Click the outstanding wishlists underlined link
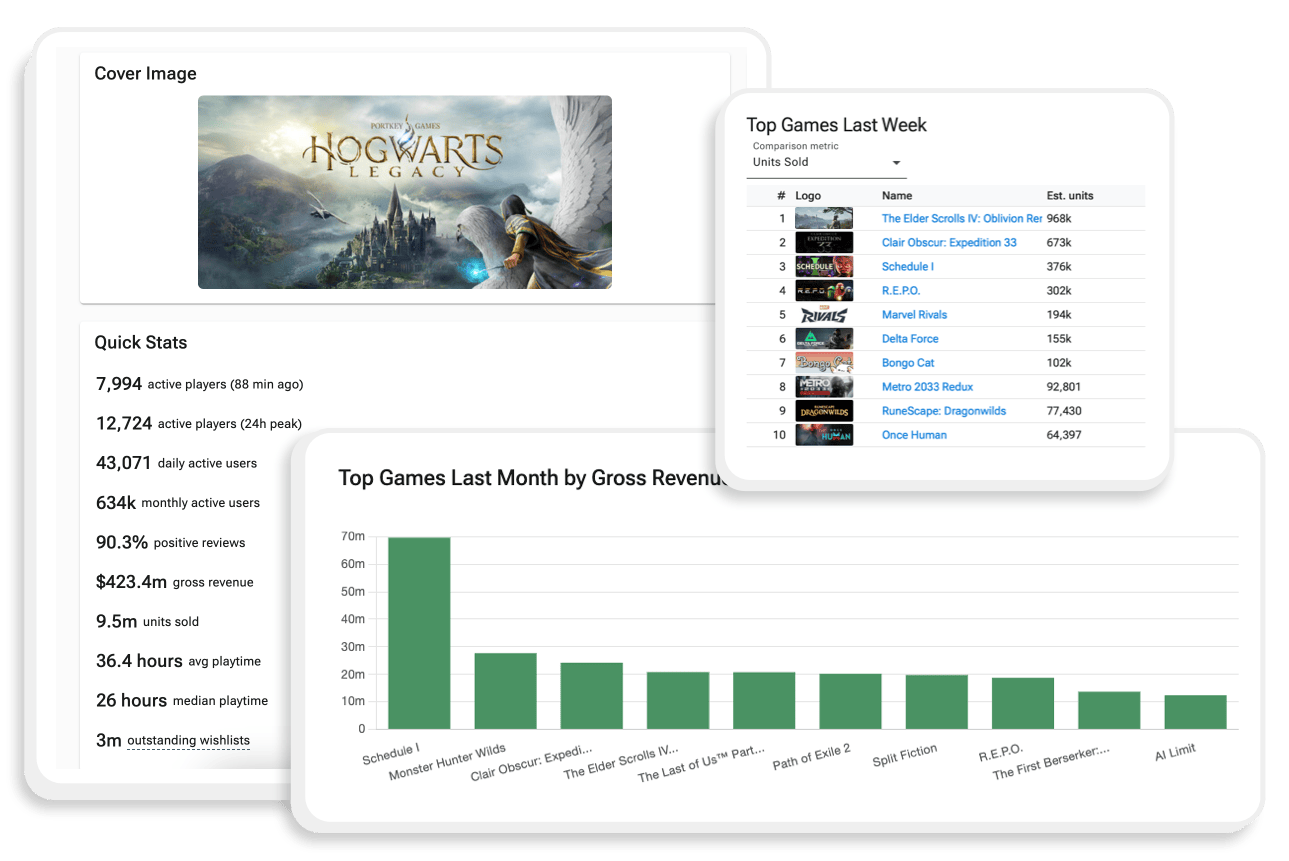 187,740
